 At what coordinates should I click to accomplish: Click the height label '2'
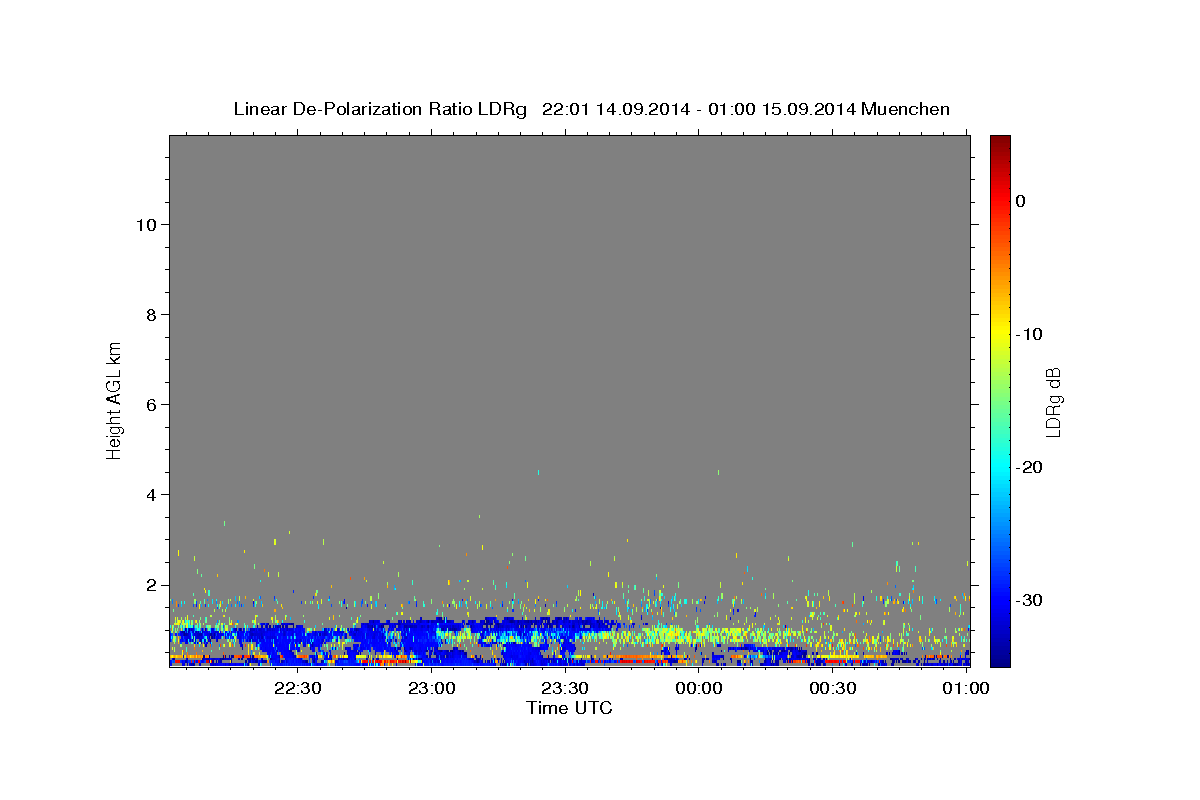(149, 585)
